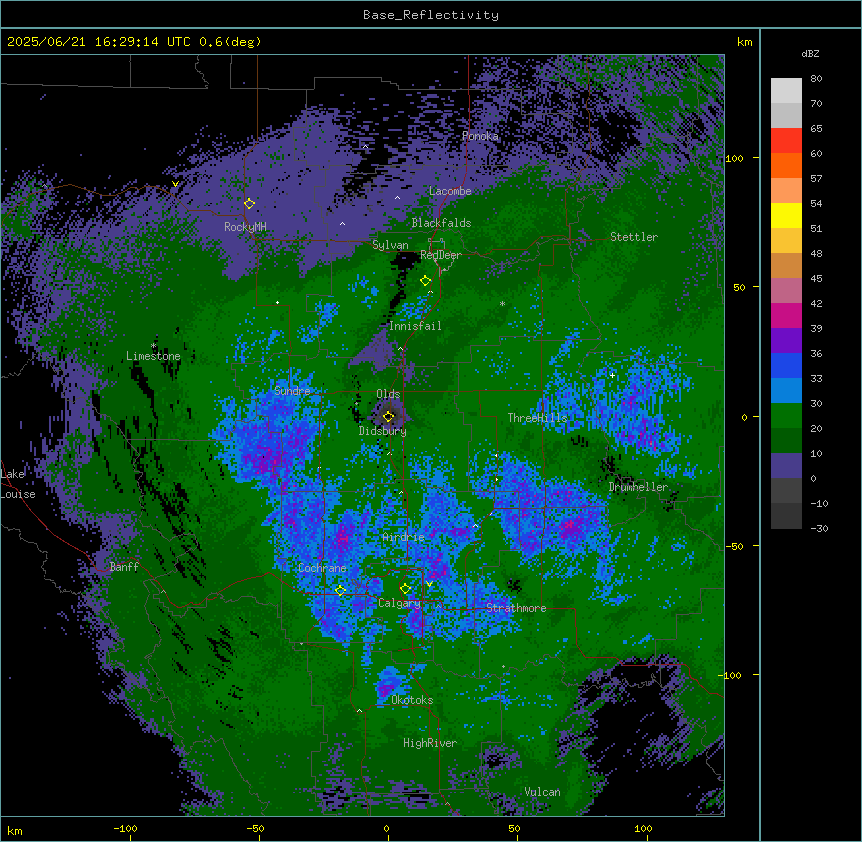Click the Sundre city label
Screen dimensions: 862x842
pos(292,391)
